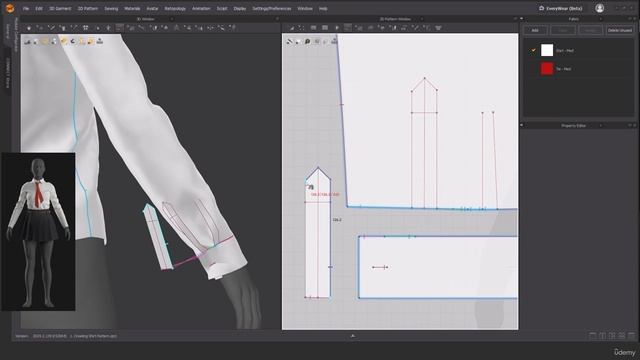Open the 2D Pattern menu

click(x=88, y=9)
